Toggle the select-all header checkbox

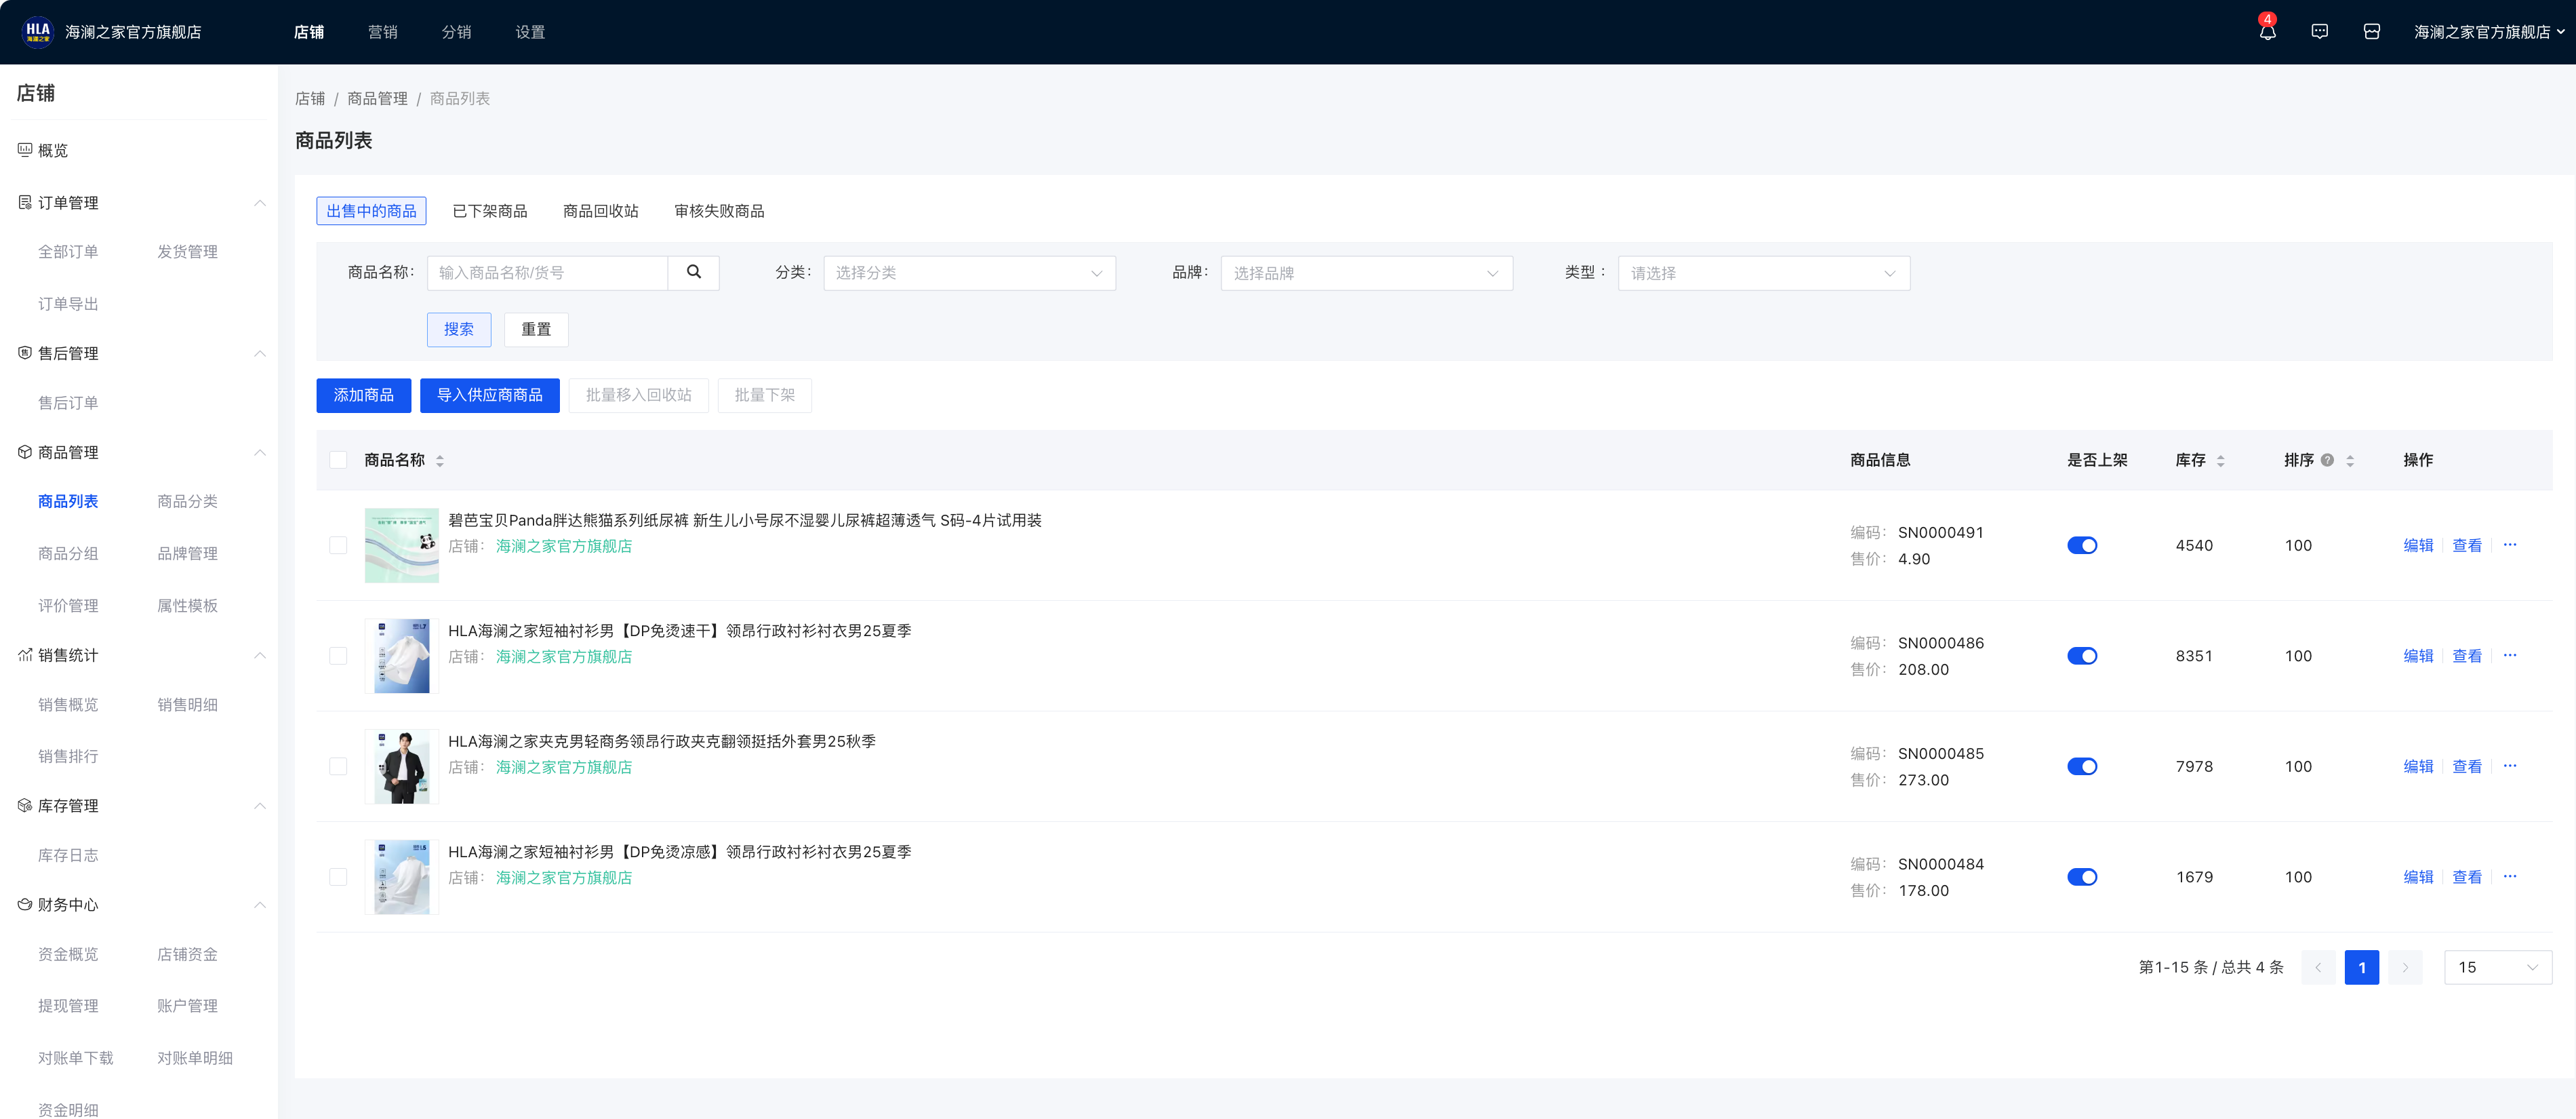coord(338,460)
